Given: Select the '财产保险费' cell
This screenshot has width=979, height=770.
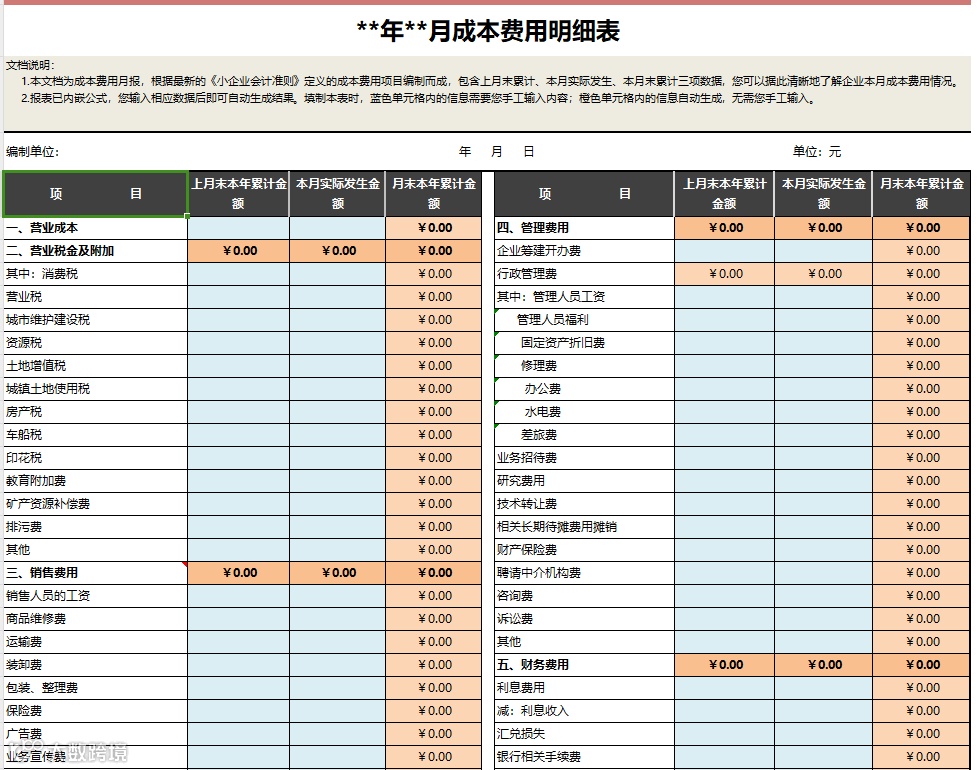Looking at the screenshot, I should [584, 550].
